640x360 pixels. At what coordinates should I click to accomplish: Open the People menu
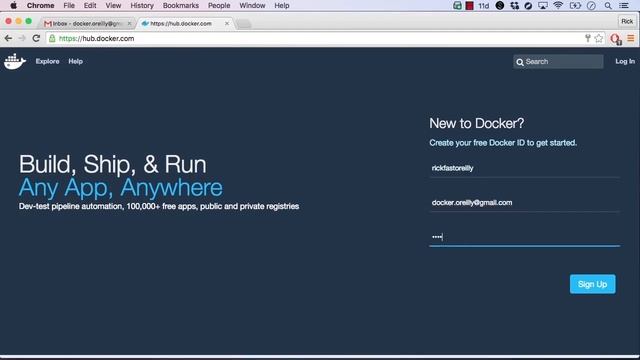tap(219, 6)
